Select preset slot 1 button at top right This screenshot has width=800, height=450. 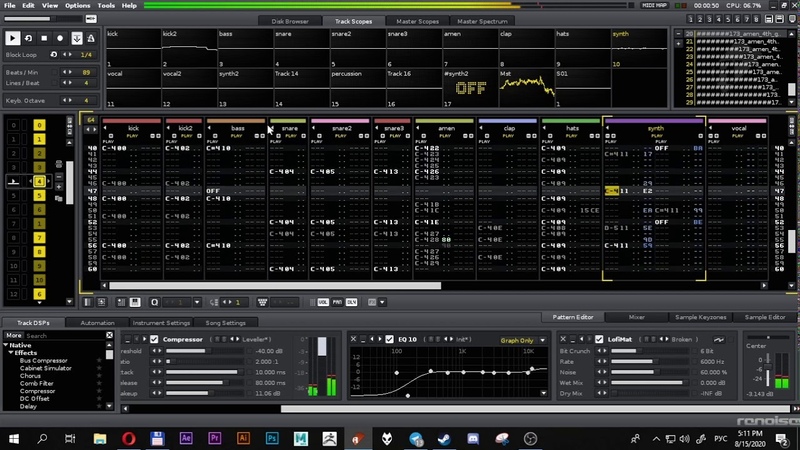(690, 19)
